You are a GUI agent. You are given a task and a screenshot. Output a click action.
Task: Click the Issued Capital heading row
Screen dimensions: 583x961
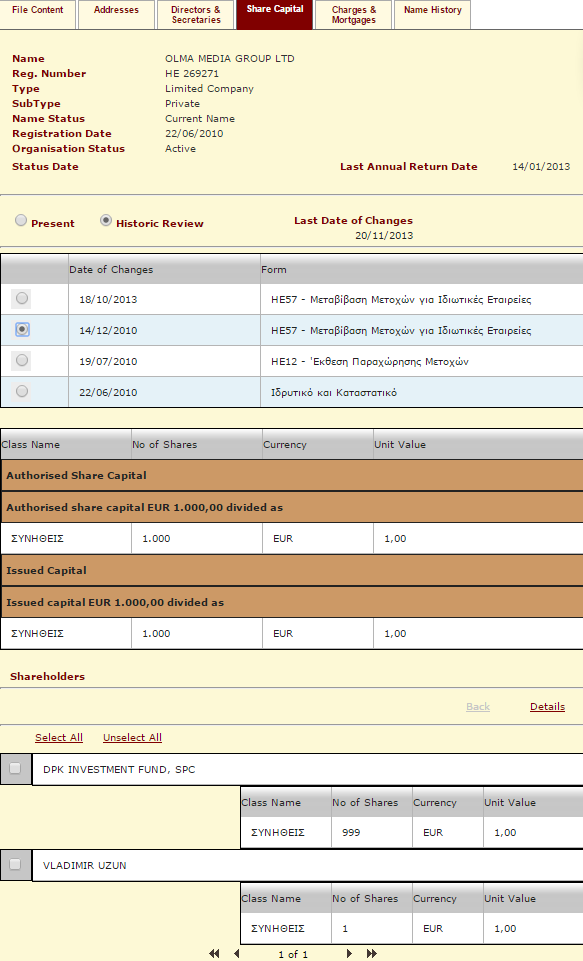[x=292, y=571]
